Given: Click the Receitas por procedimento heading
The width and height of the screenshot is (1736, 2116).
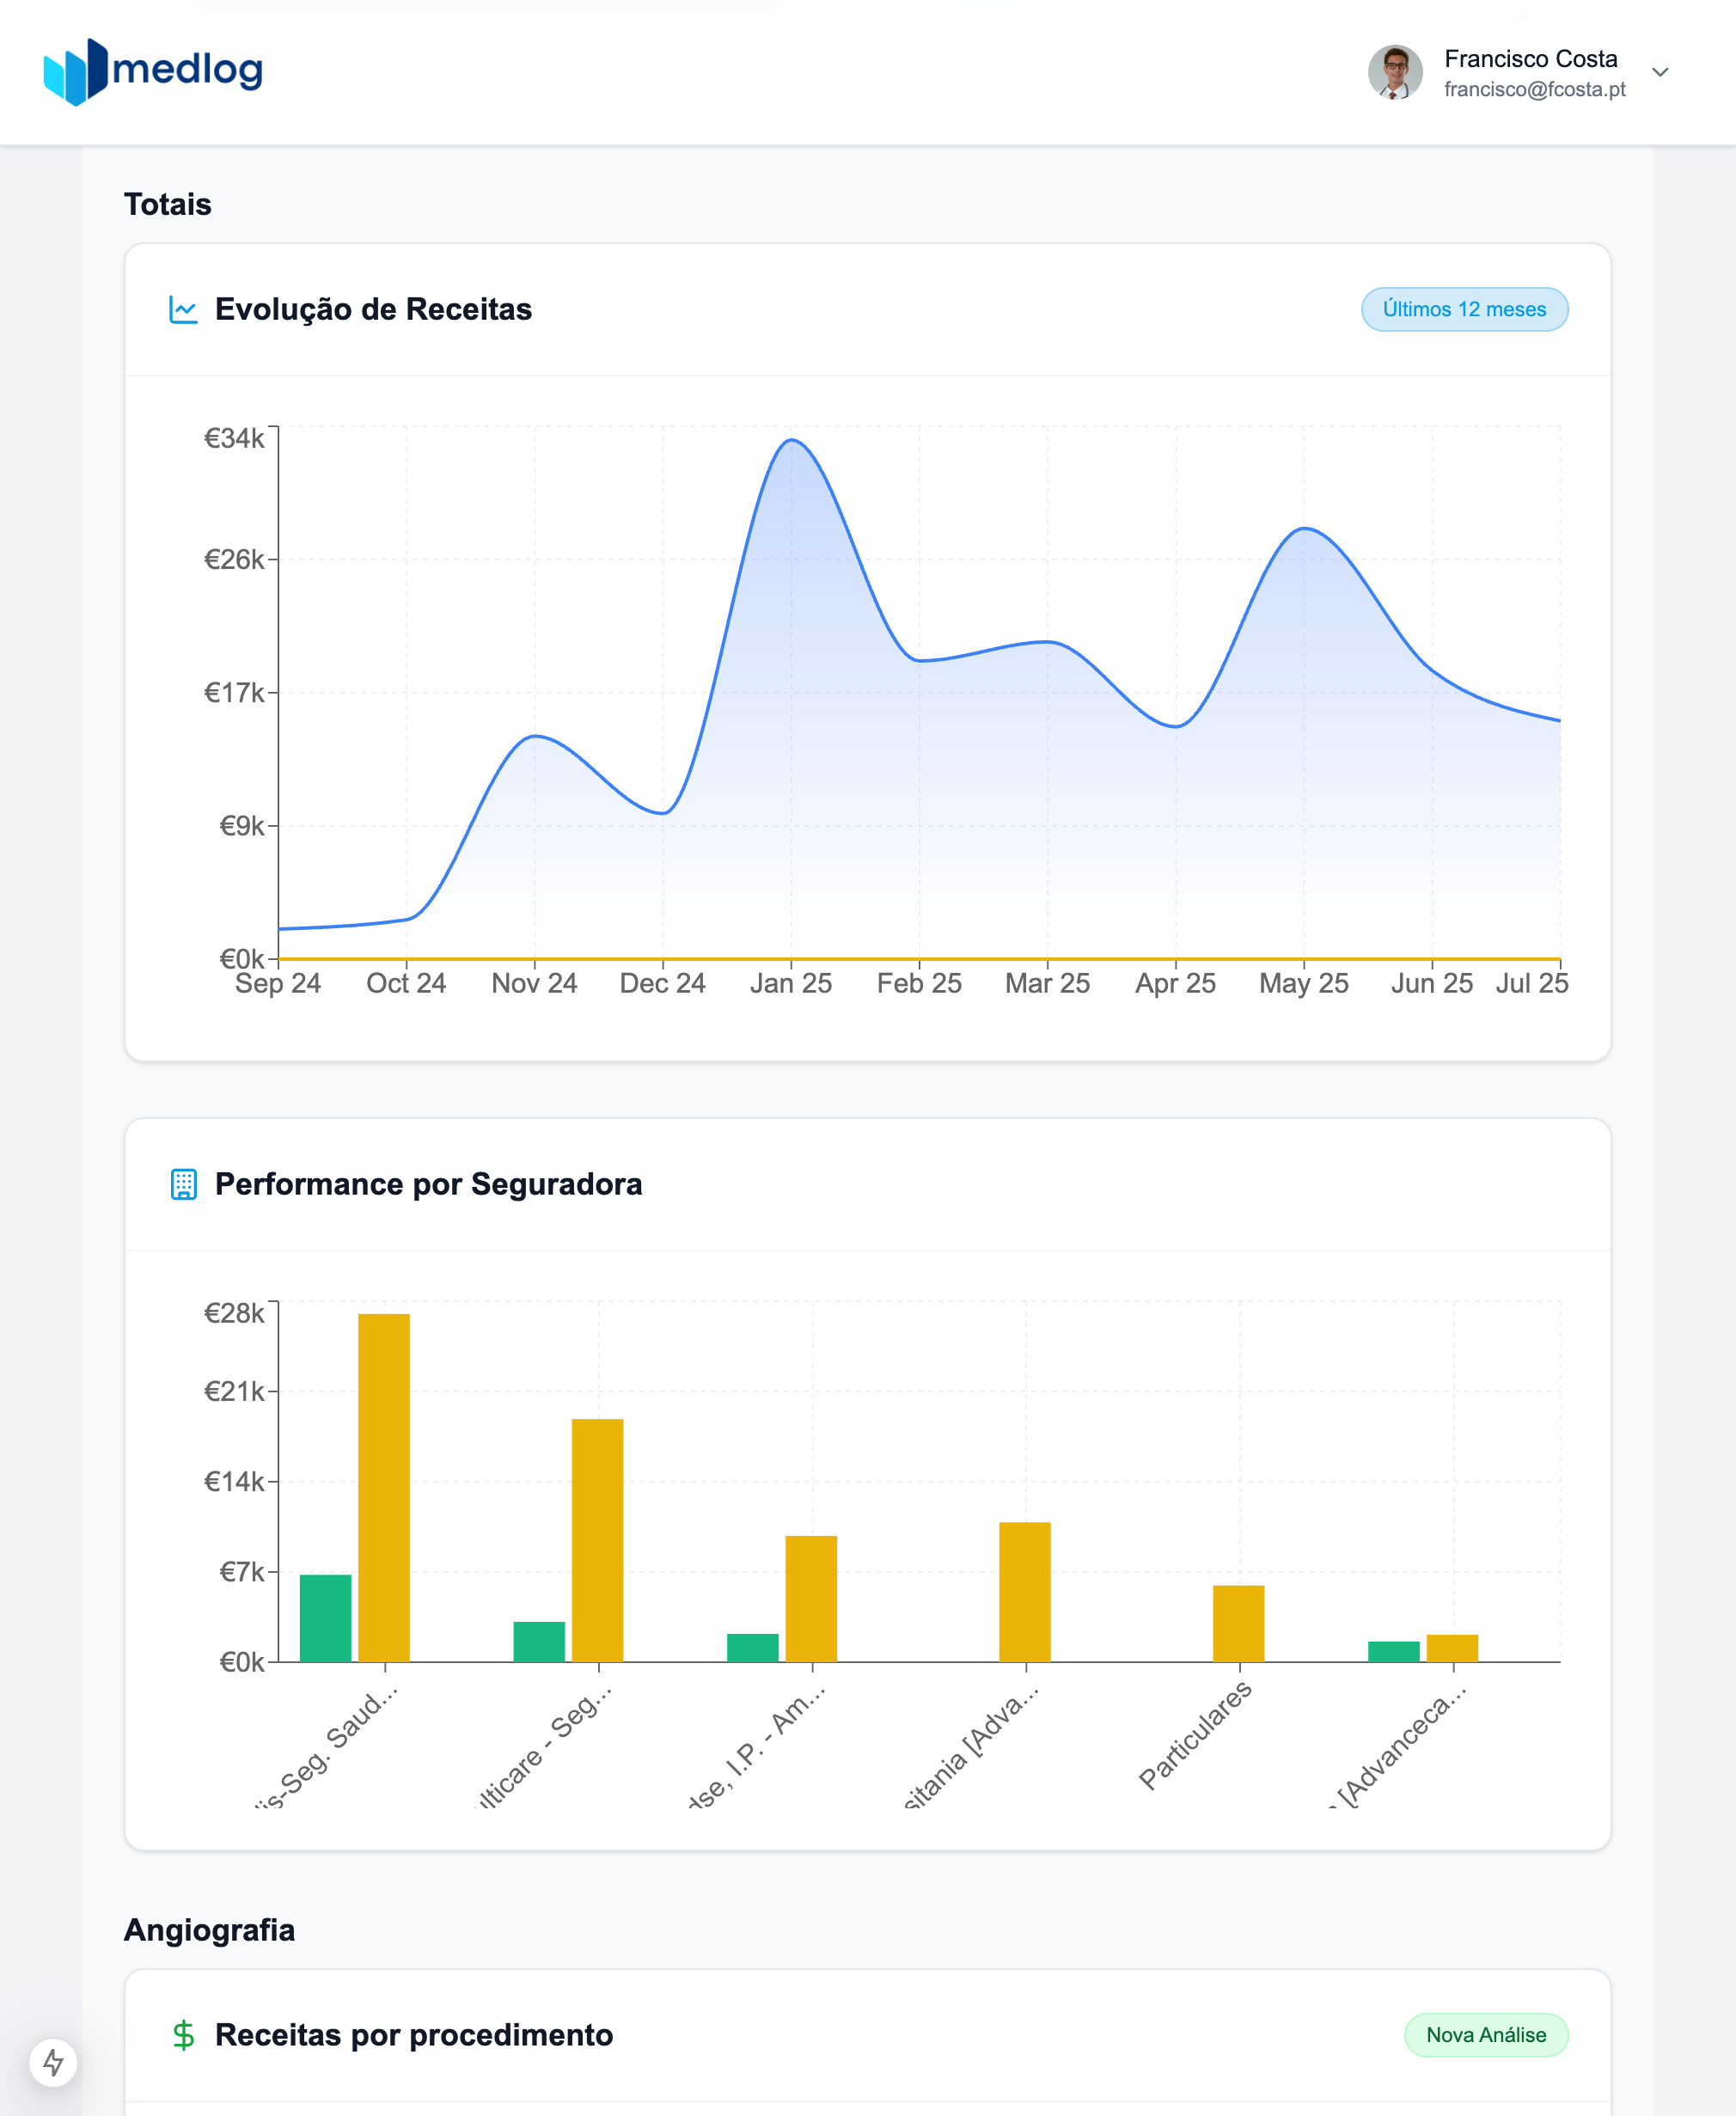Looking at the screenshot, I should point(414,2035).
